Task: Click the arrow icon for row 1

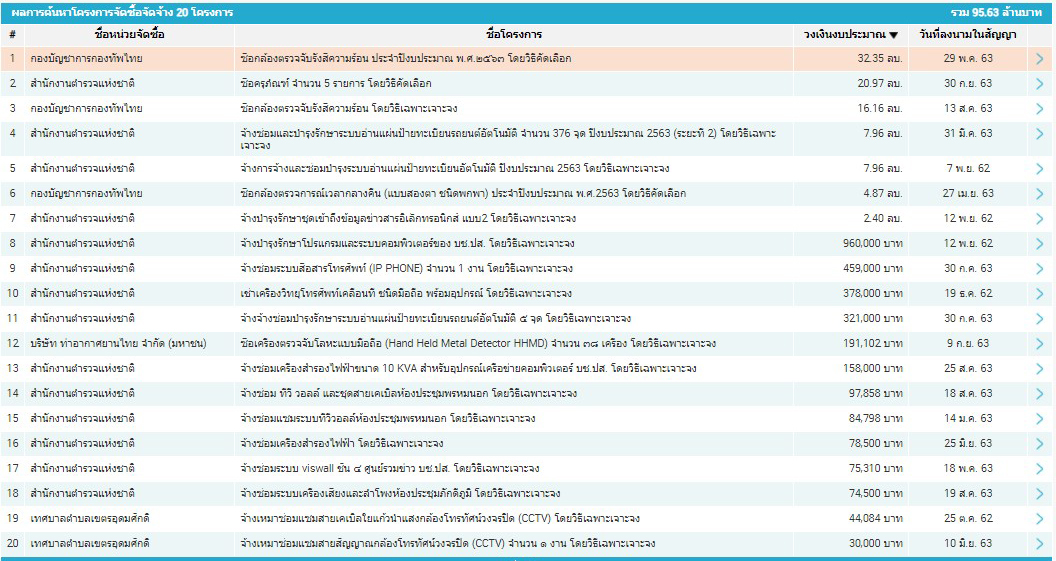Action: click(1040, 58)
